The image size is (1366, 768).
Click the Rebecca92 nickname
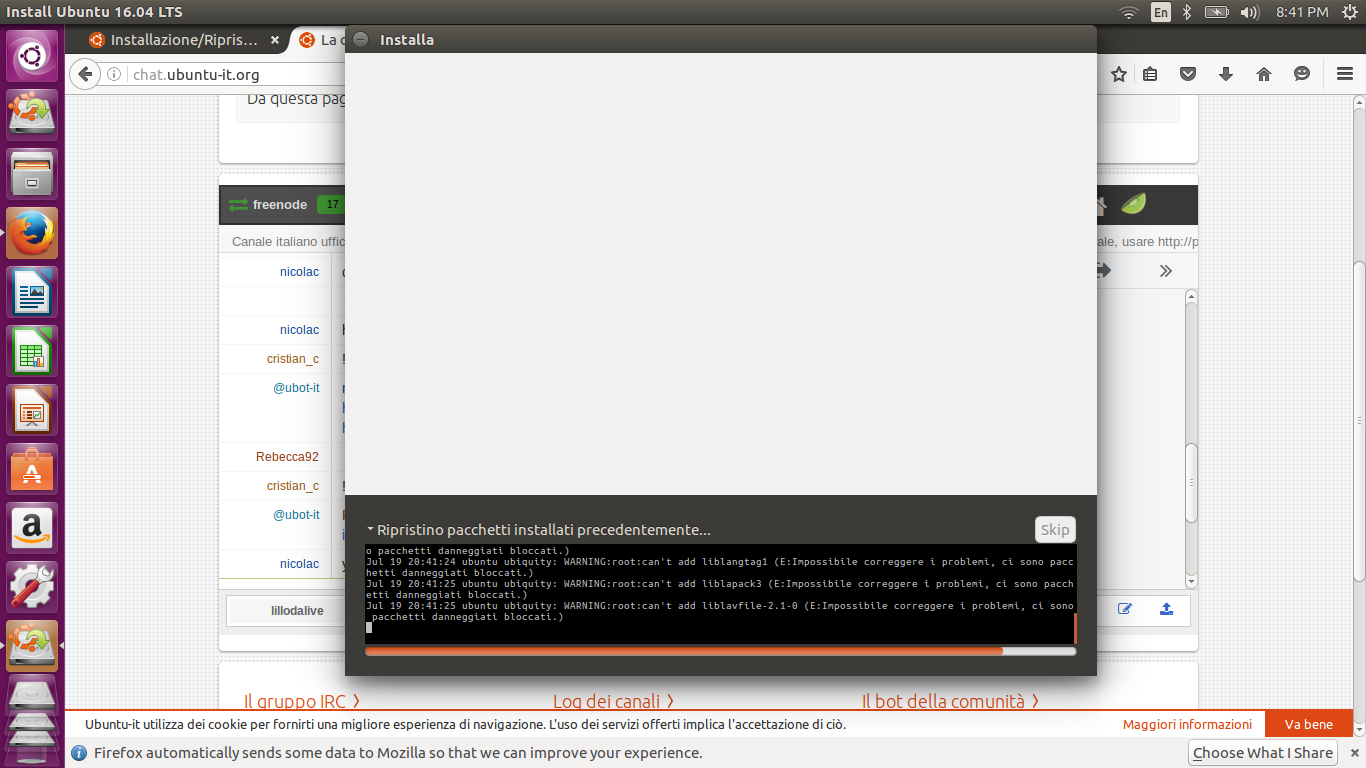point(287,457)
